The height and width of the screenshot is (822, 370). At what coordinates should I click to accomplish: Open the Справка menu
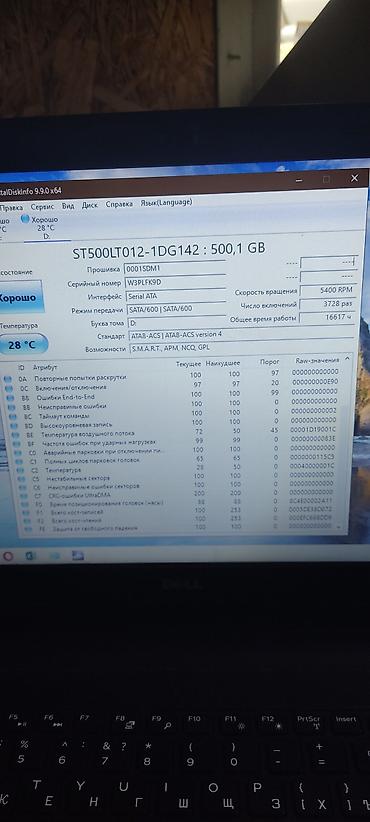[119, 204]
